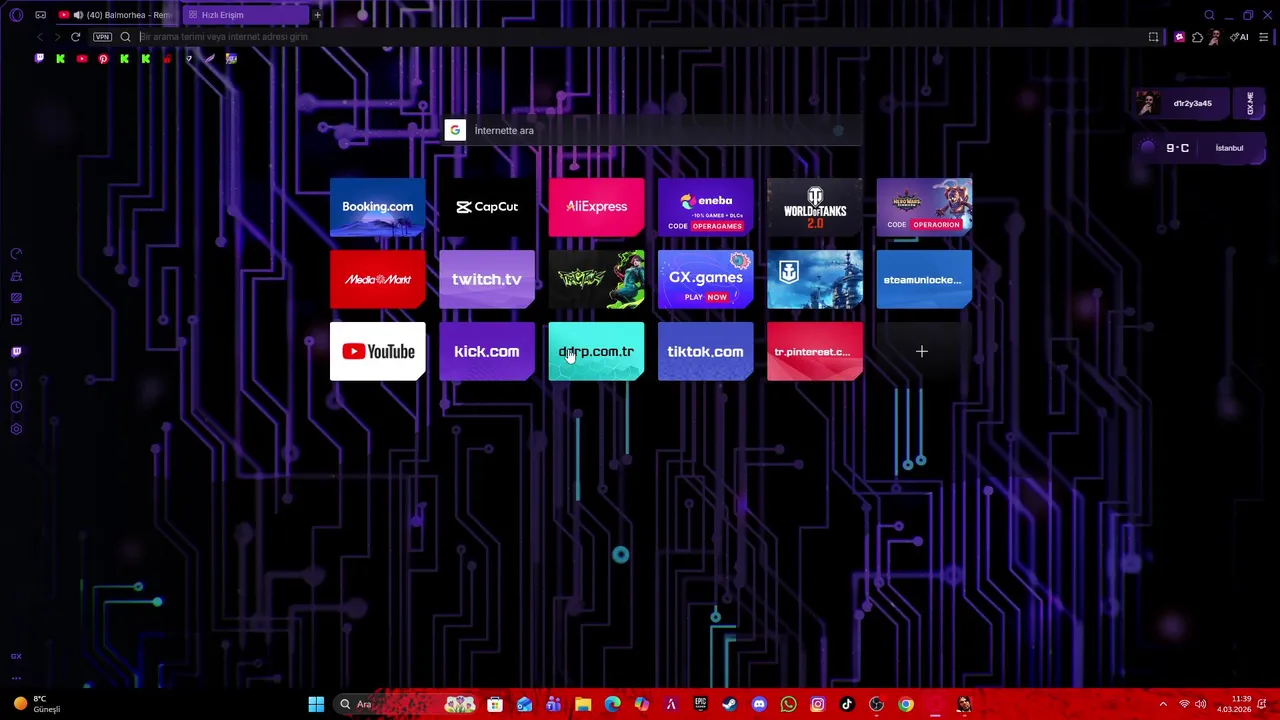Viewport: 1280px width, 720px height.
Task: Launch Microsoft Store from taskbar
Action: (x=495, y=705)
